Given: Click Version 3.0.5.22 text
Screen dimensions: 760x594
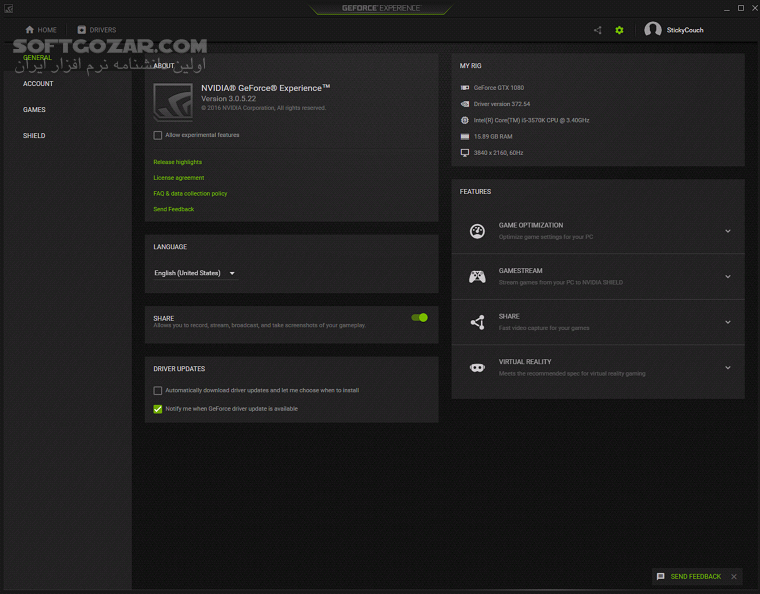Looking at the screenshot, I should click(228, 98).
